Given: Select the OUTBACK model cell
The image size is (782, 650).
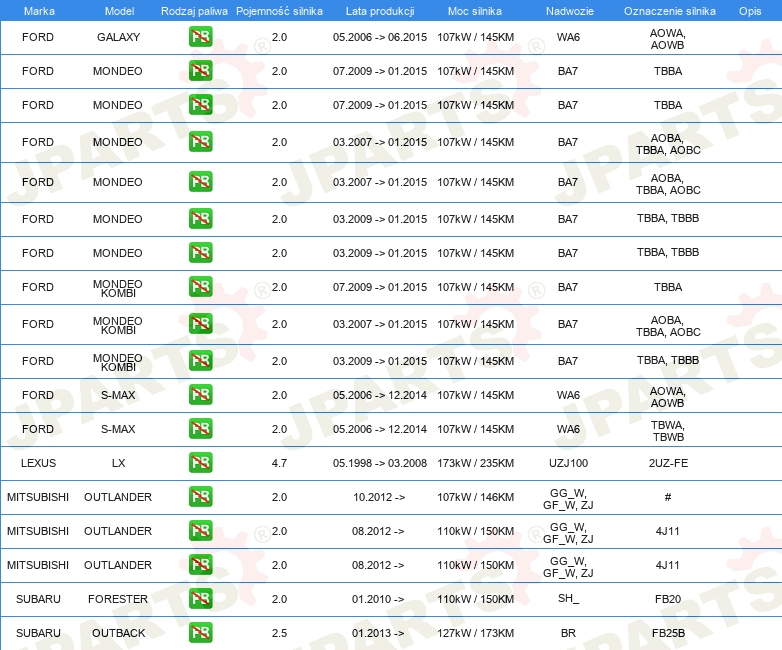Looking at the screenshot, I should [x=118, y=633].
